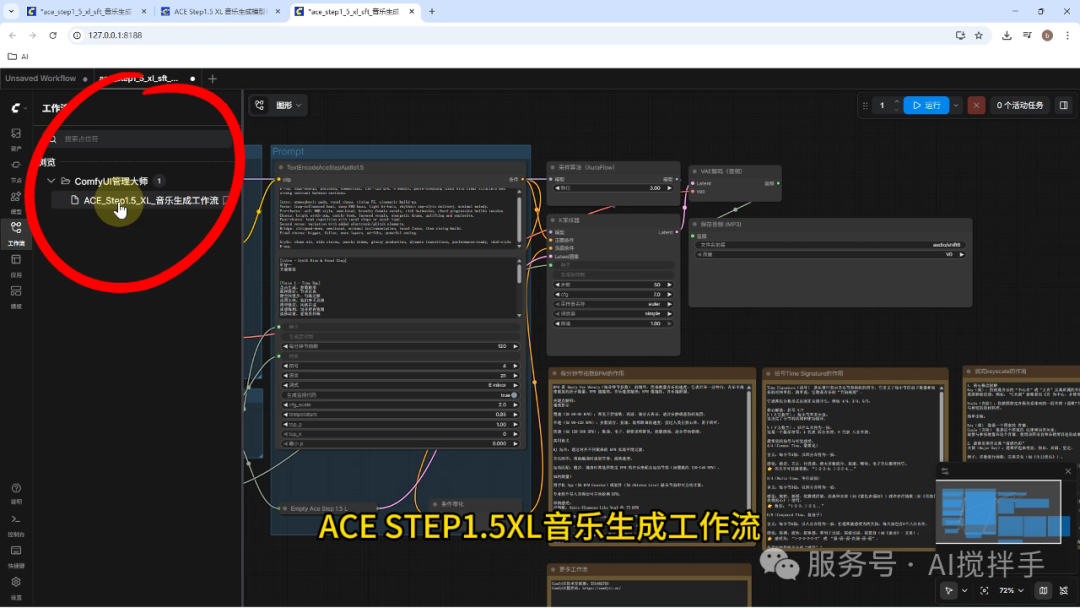Image resolution: width=1080 pixels, height=608 pixels.
Task: Adjust the temperature 0.85 slider
Action: click(x=401, y=415)
